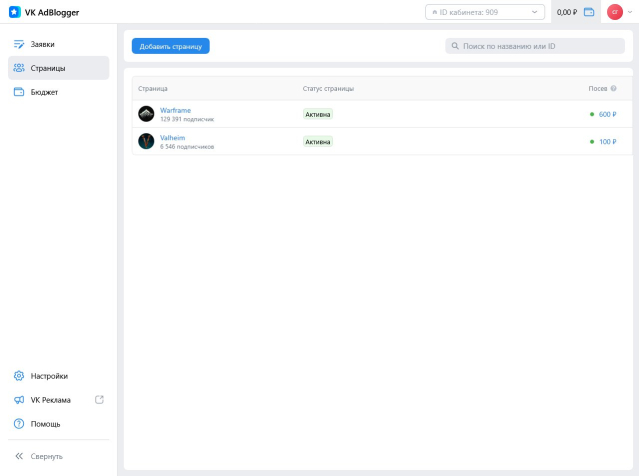
Task: Click the 0,00 ₽ balance
Action: tap(566, 12)
